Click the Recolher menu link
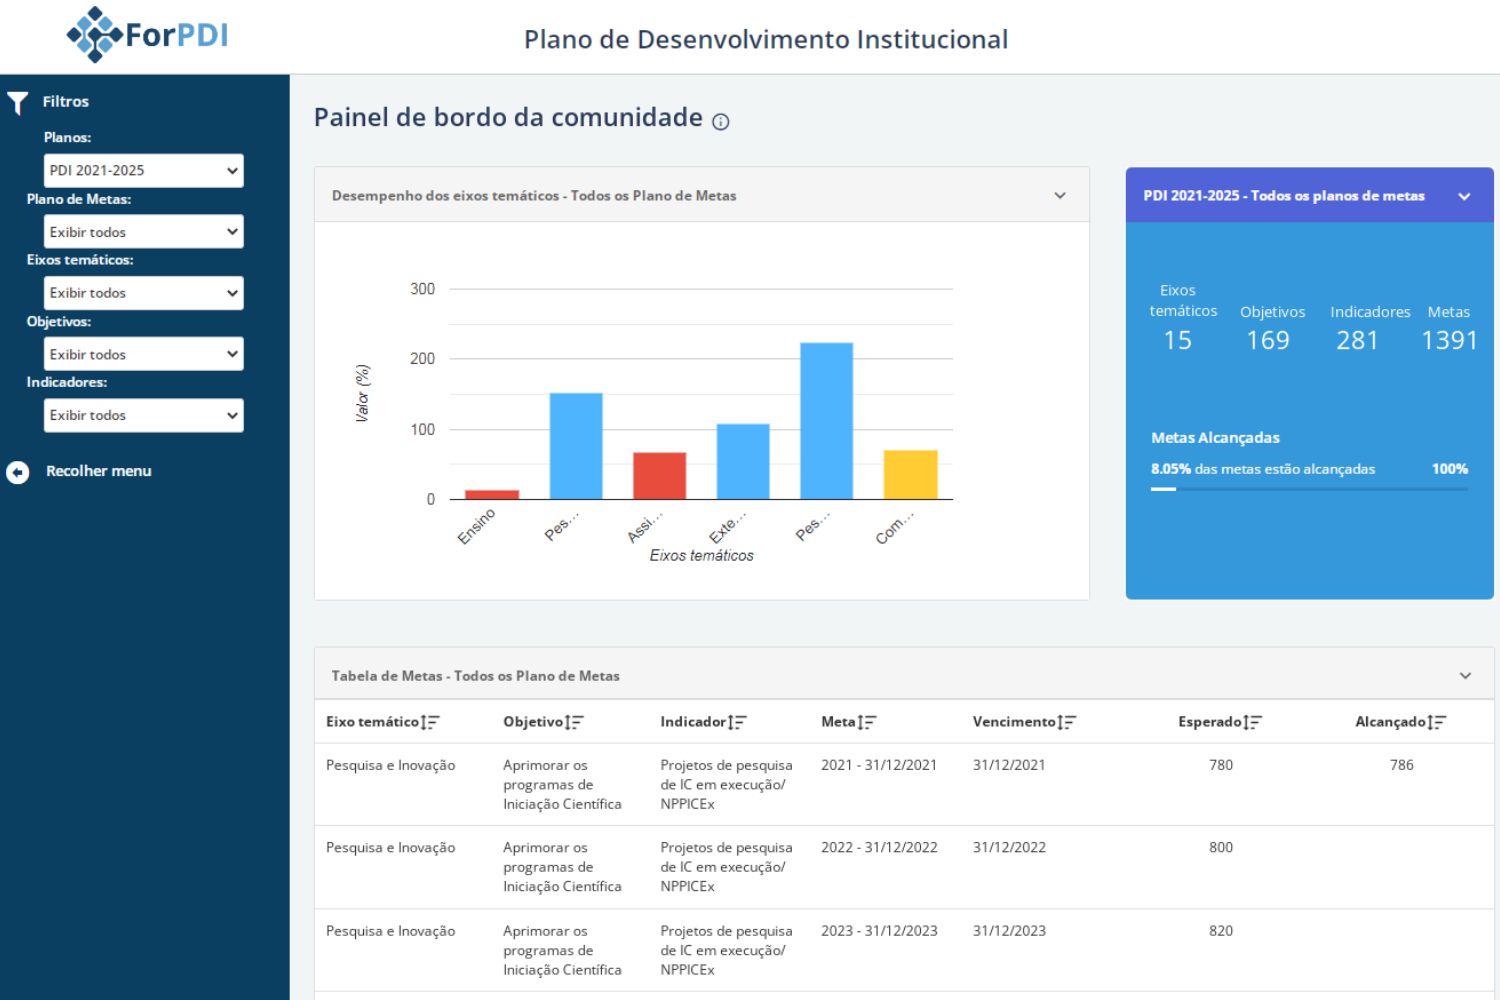 tap(98, 470)
